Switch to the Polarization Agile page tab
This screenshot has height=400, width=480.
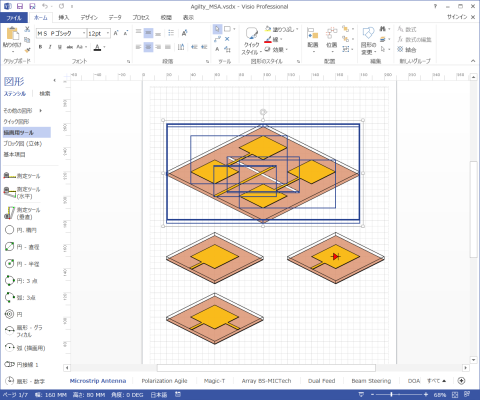164,381
